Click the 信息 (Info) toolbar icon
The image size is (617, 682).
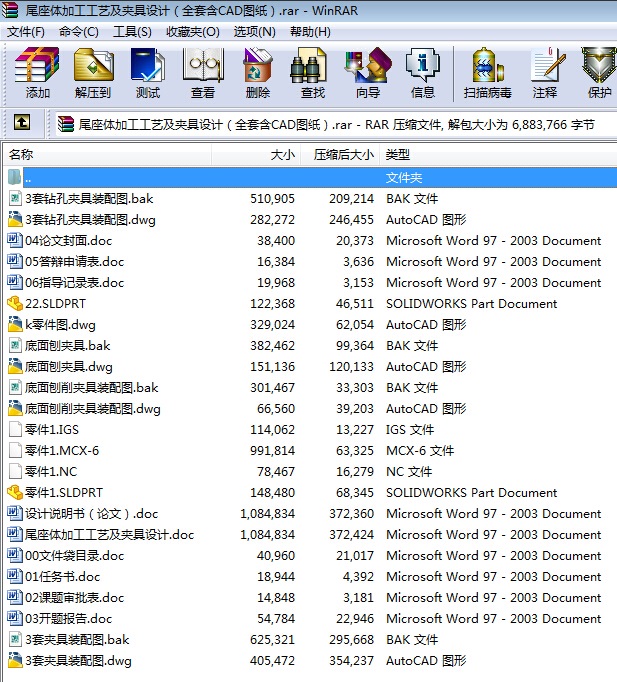423,65
